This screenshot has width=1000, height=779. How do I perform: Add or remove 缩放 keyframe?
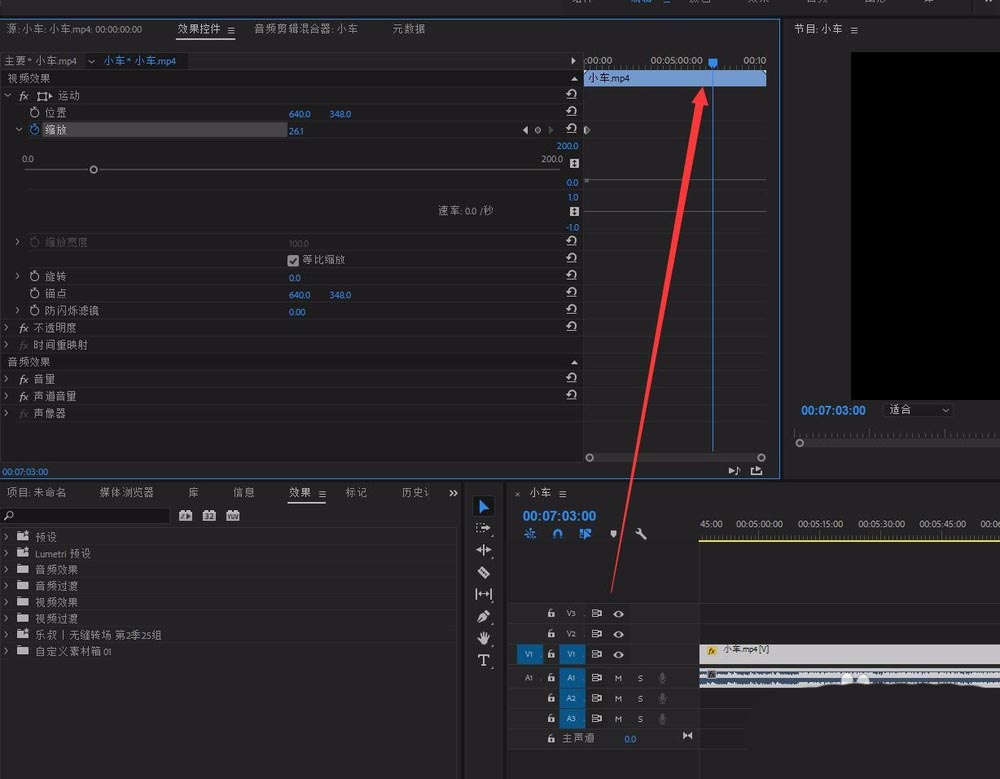pyautogui.click(x=538, y=130)
